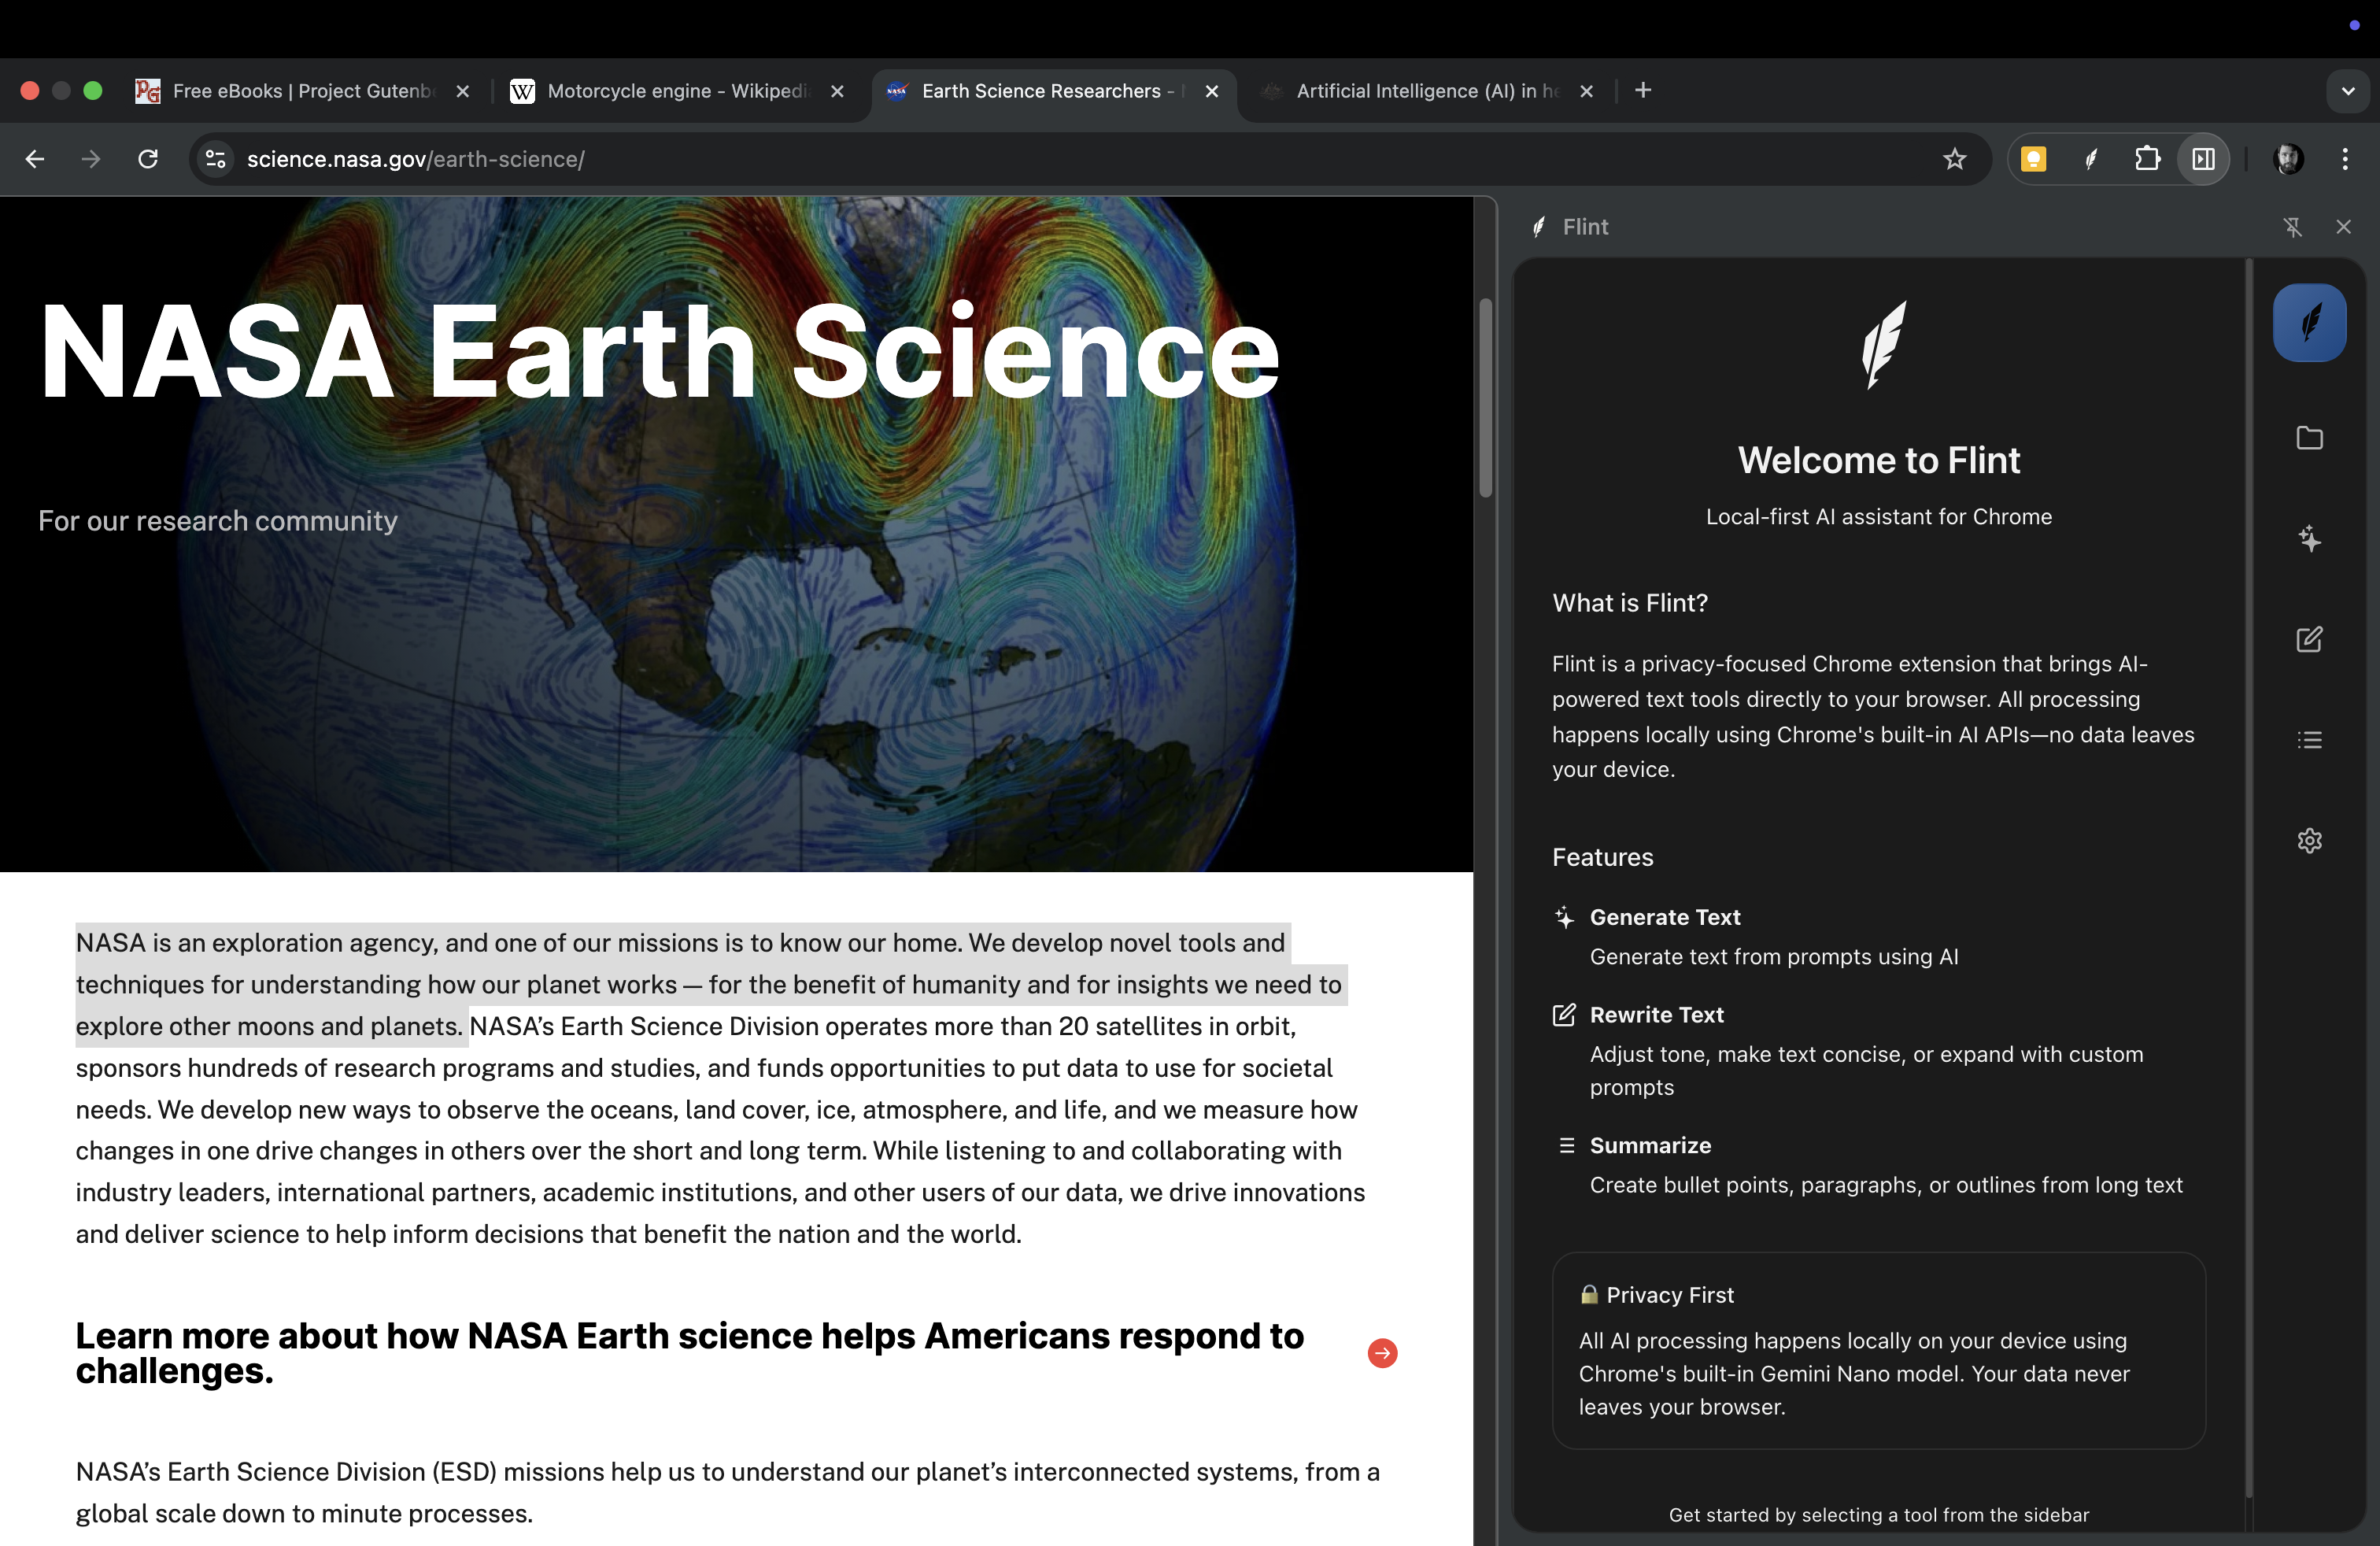The width and height of the screenshot is (2380, 1546).
Task: Click the Flint extension icon in toolbar
Action: tap(2090, 159)
